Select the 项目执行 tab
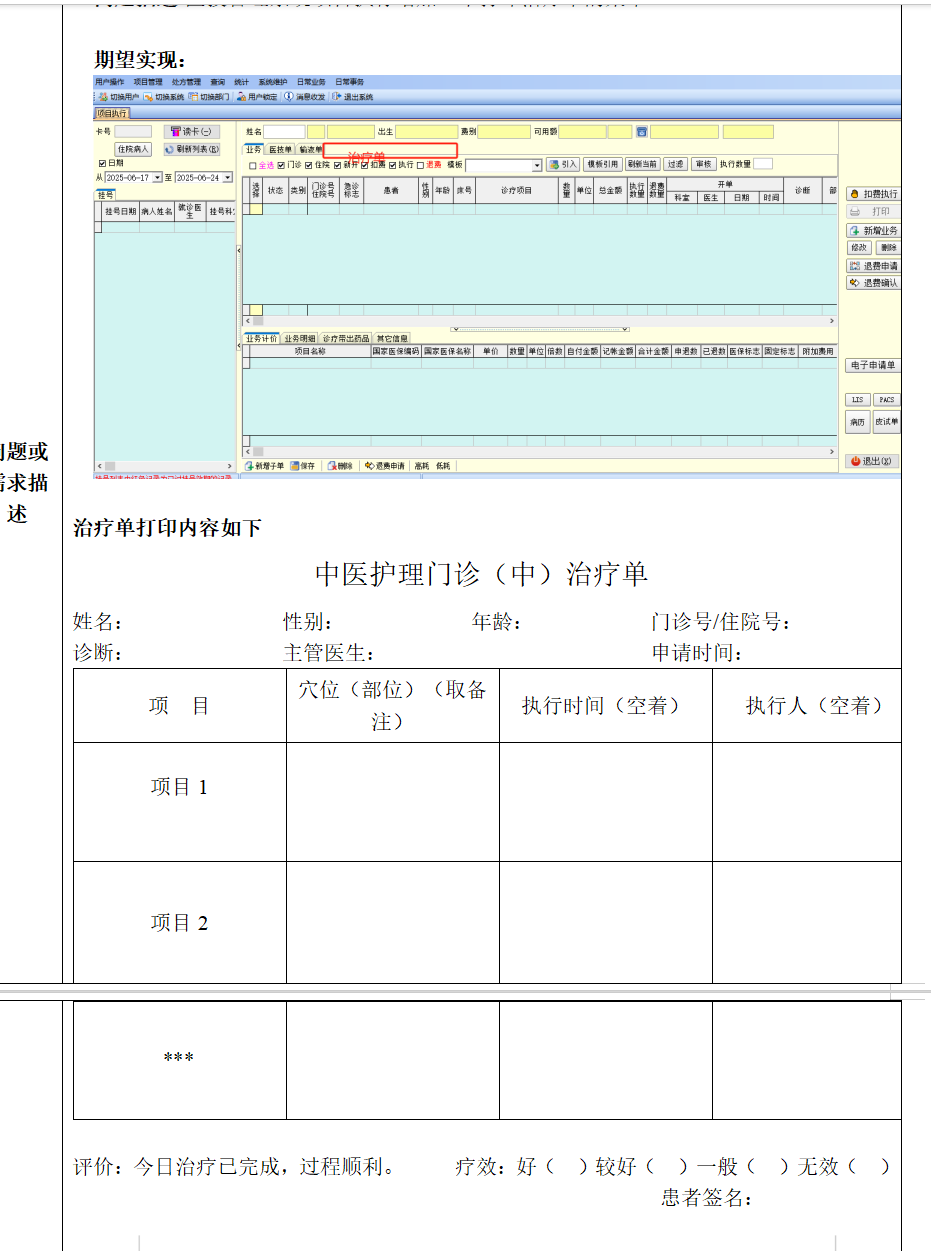This screenshot has height=1251, width=931. click(112, 113)
